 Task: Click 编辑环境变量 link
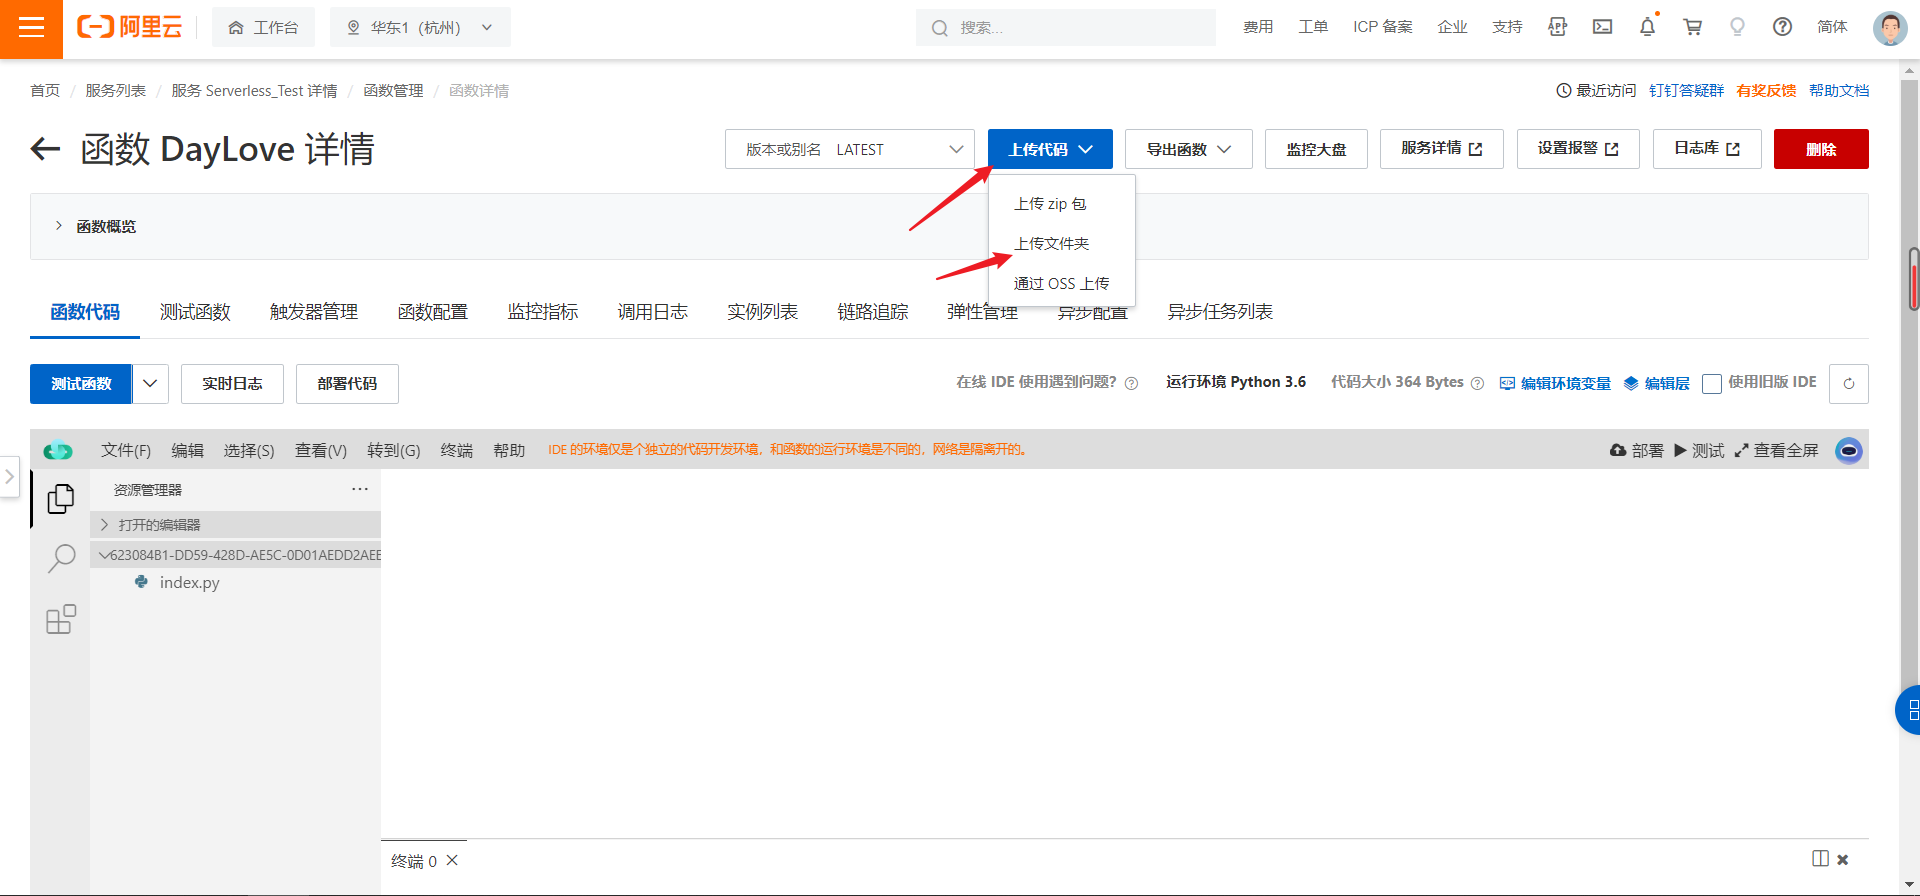tap(1555, 384)
